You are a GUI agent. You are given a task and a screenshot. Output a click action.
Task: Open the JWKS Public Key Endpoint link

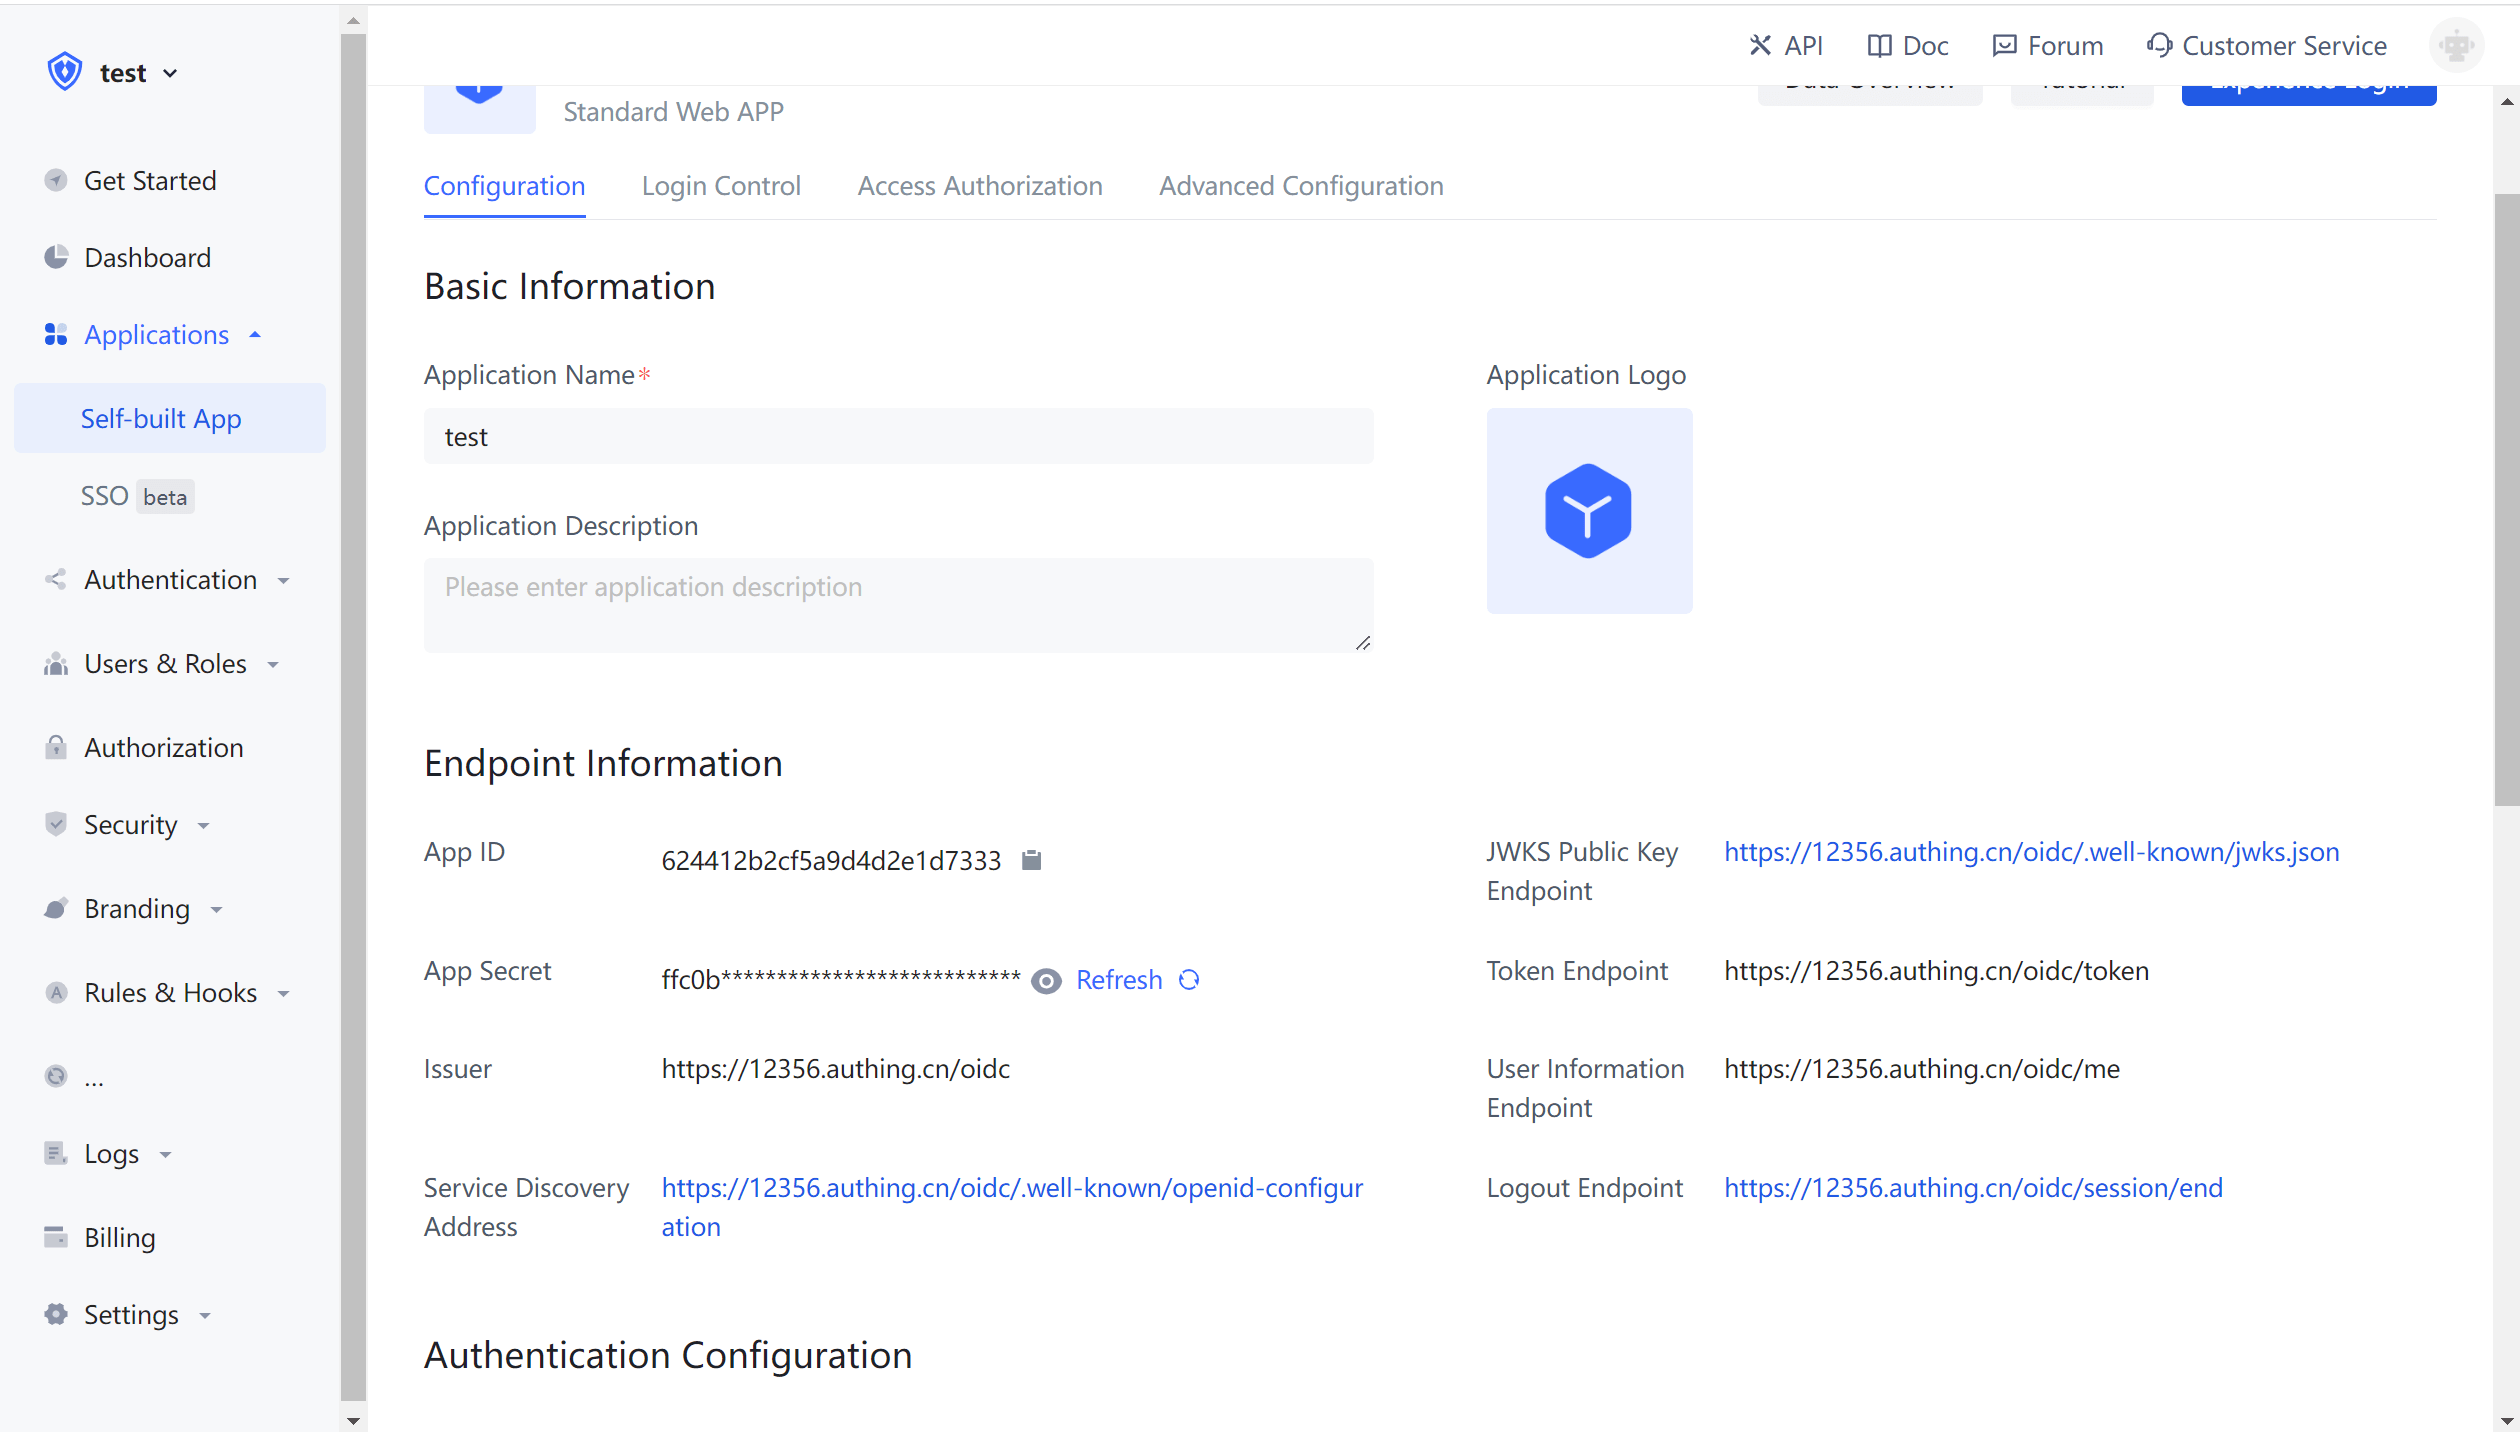[2031, 852]
